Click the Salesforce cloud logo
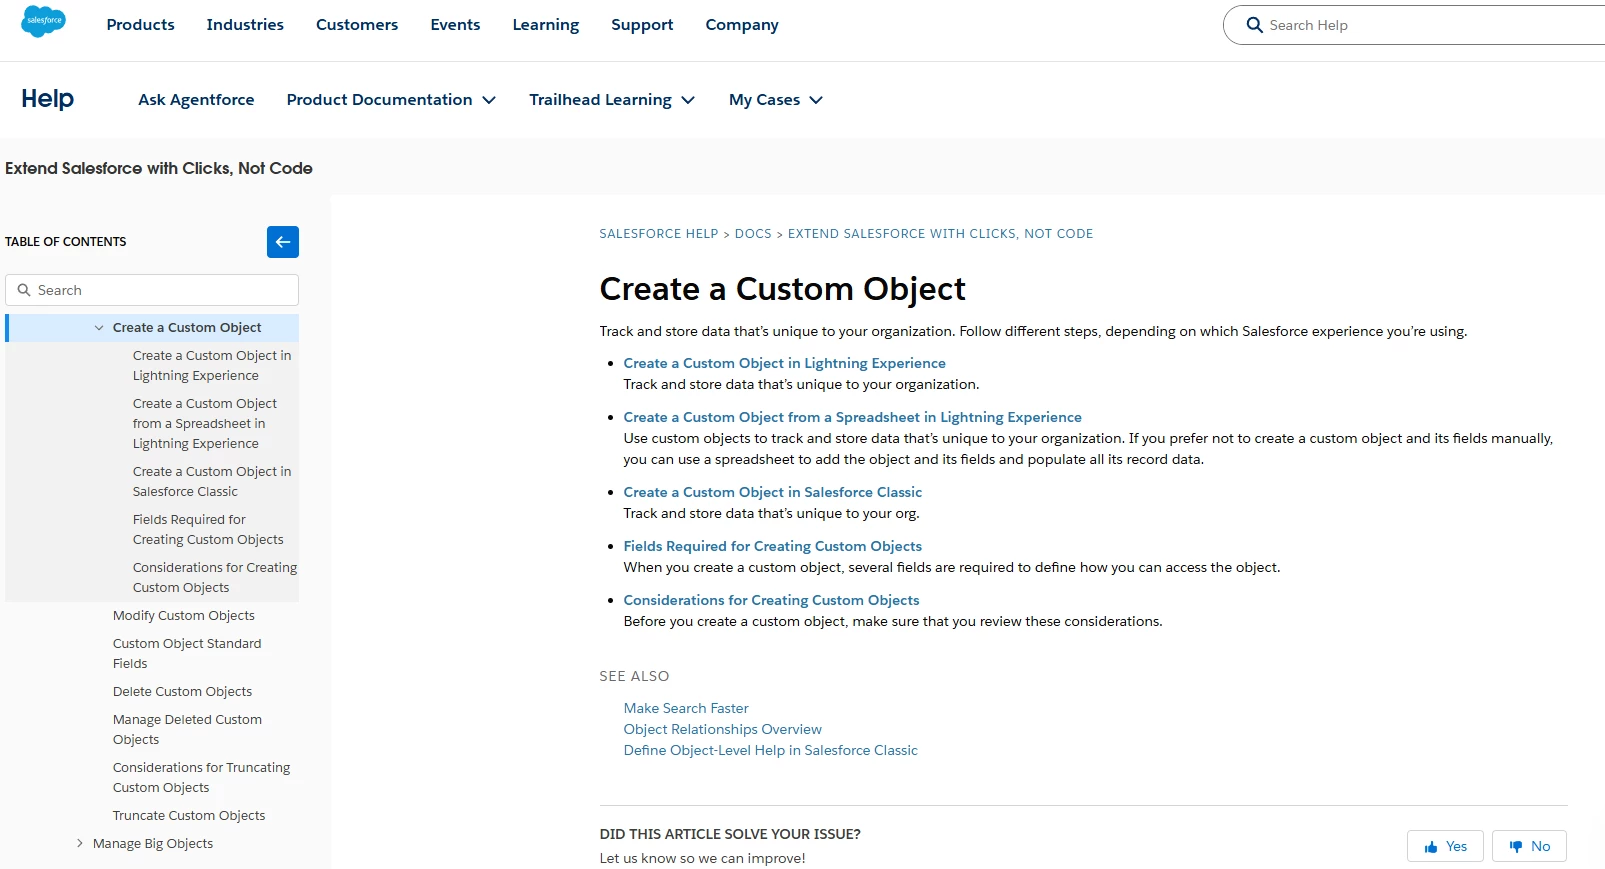The height and width of the screenshot is (869, 1605). (x=43, y=21)
